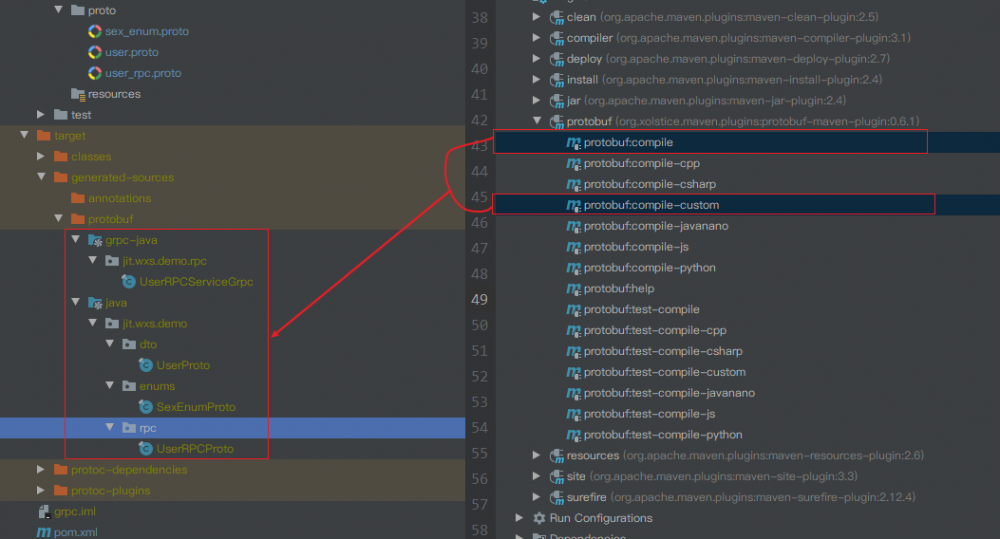Viewport: 1000px width, 539px height.
Task: Expand the test folder
Action: [41, 115]
